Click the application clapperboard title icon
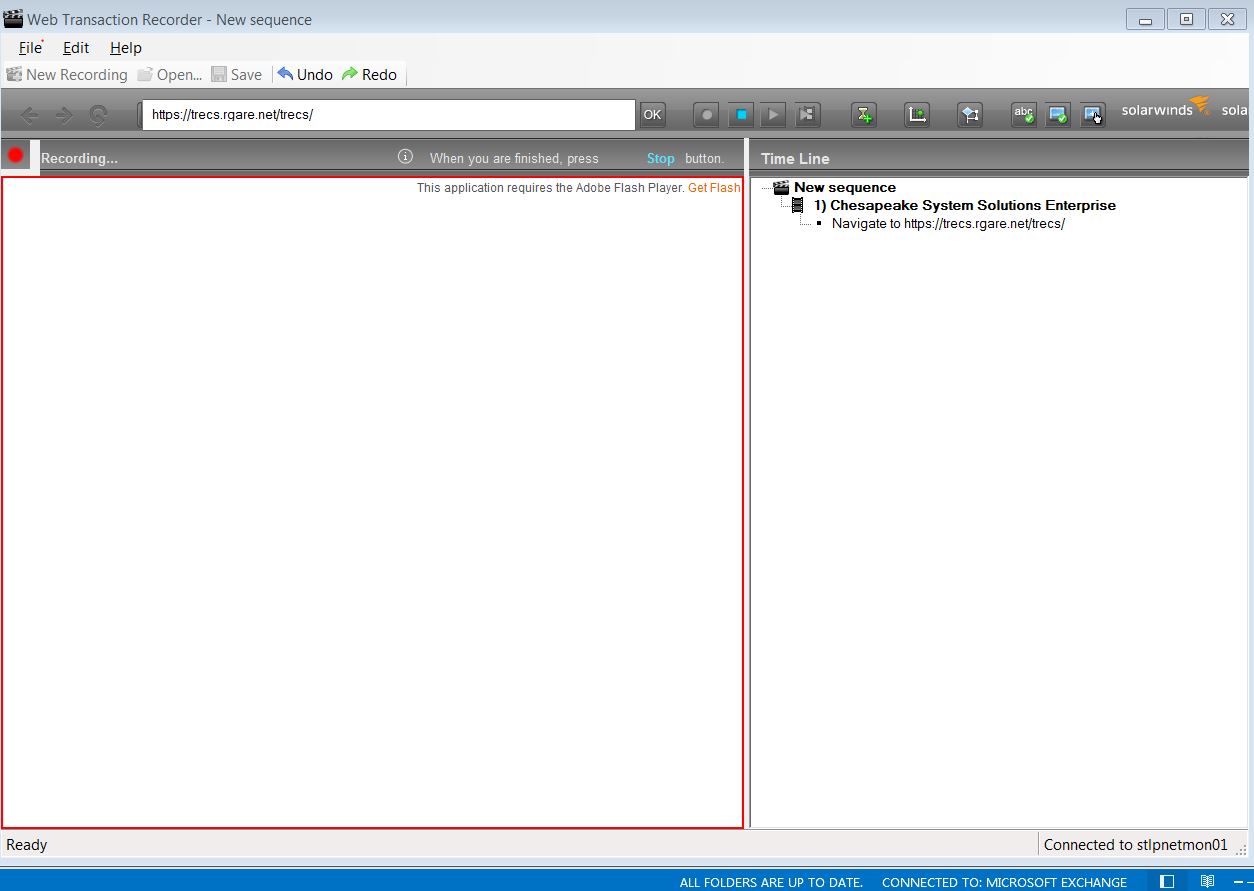1254x891 pixels. coord(13,18)
